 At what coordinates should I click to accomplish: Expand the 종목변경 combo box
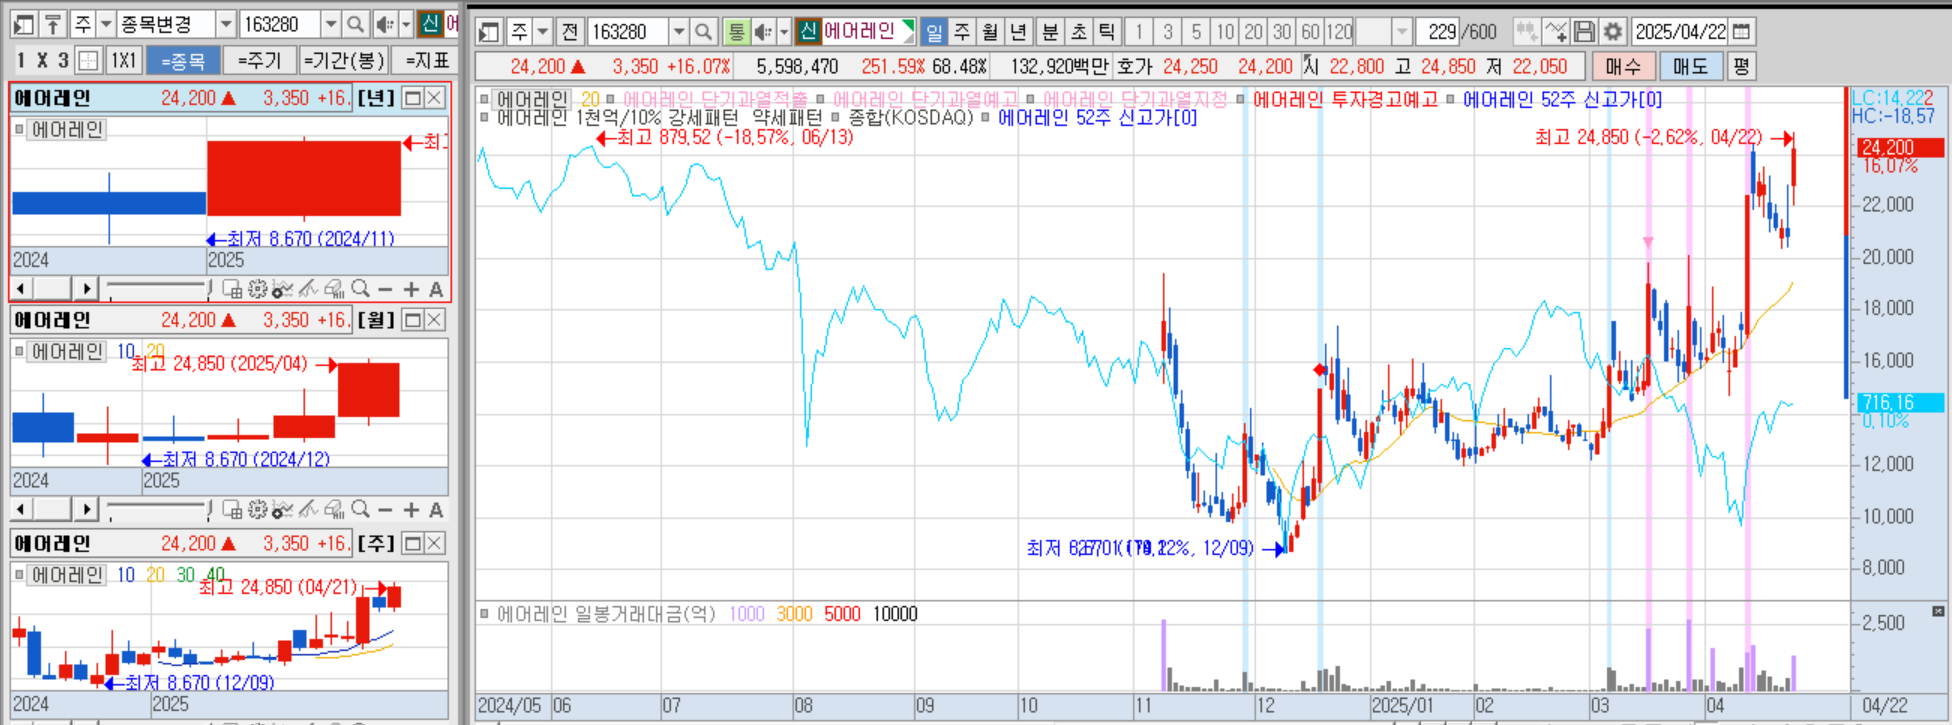[226, 24]
